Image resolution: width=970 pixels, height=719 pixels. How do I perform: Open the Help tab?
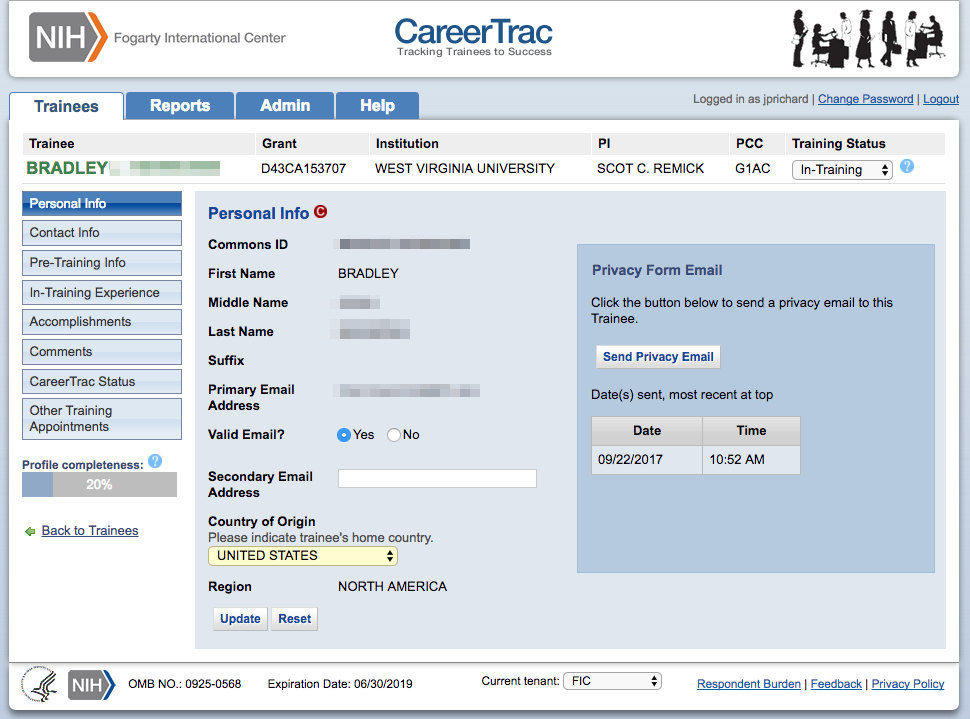[x=377, y=106]
